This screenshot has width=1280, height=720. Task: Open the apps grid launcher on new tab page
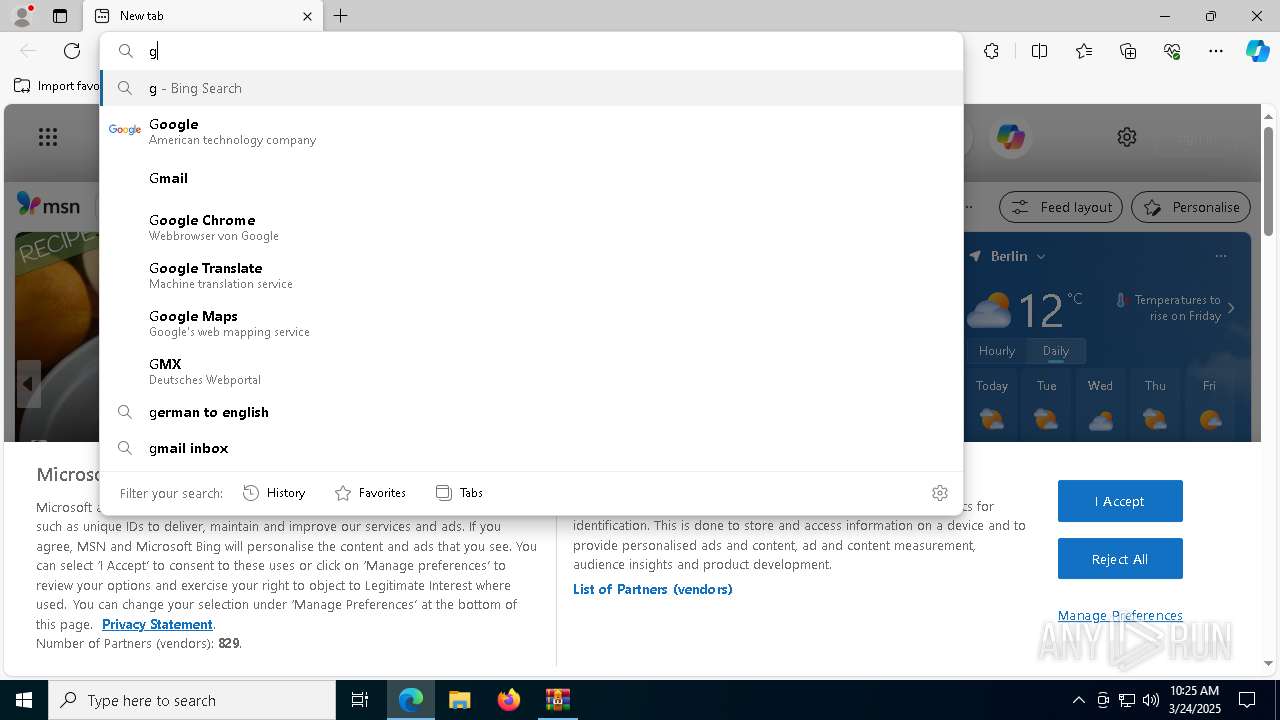click(48, 137)
